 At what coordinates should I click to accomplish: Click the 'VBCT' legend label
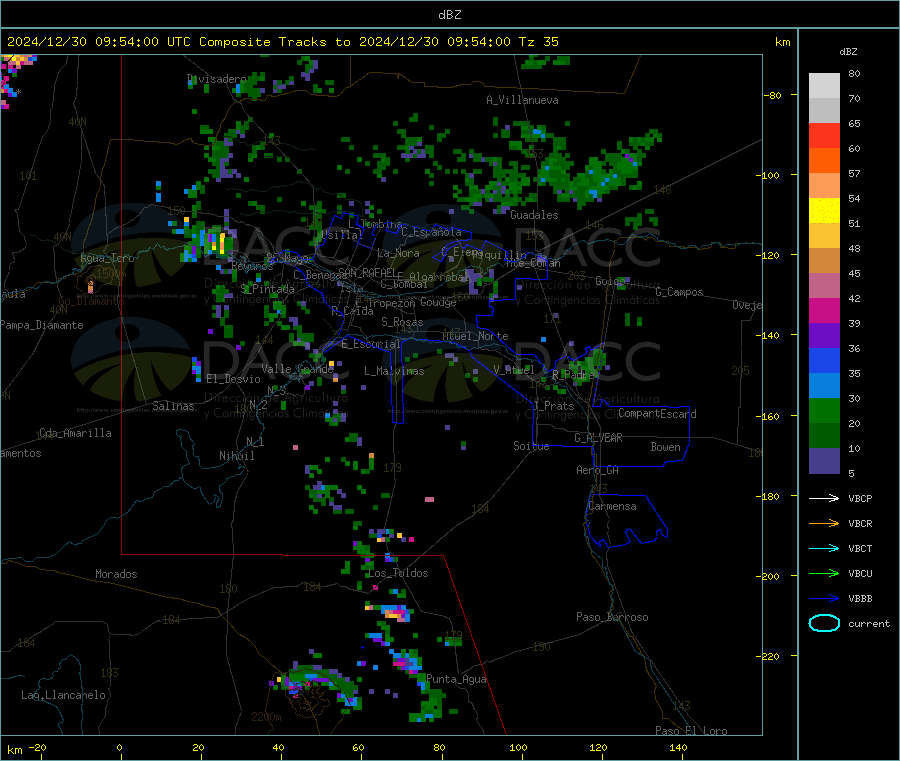[x=860, y=549]
